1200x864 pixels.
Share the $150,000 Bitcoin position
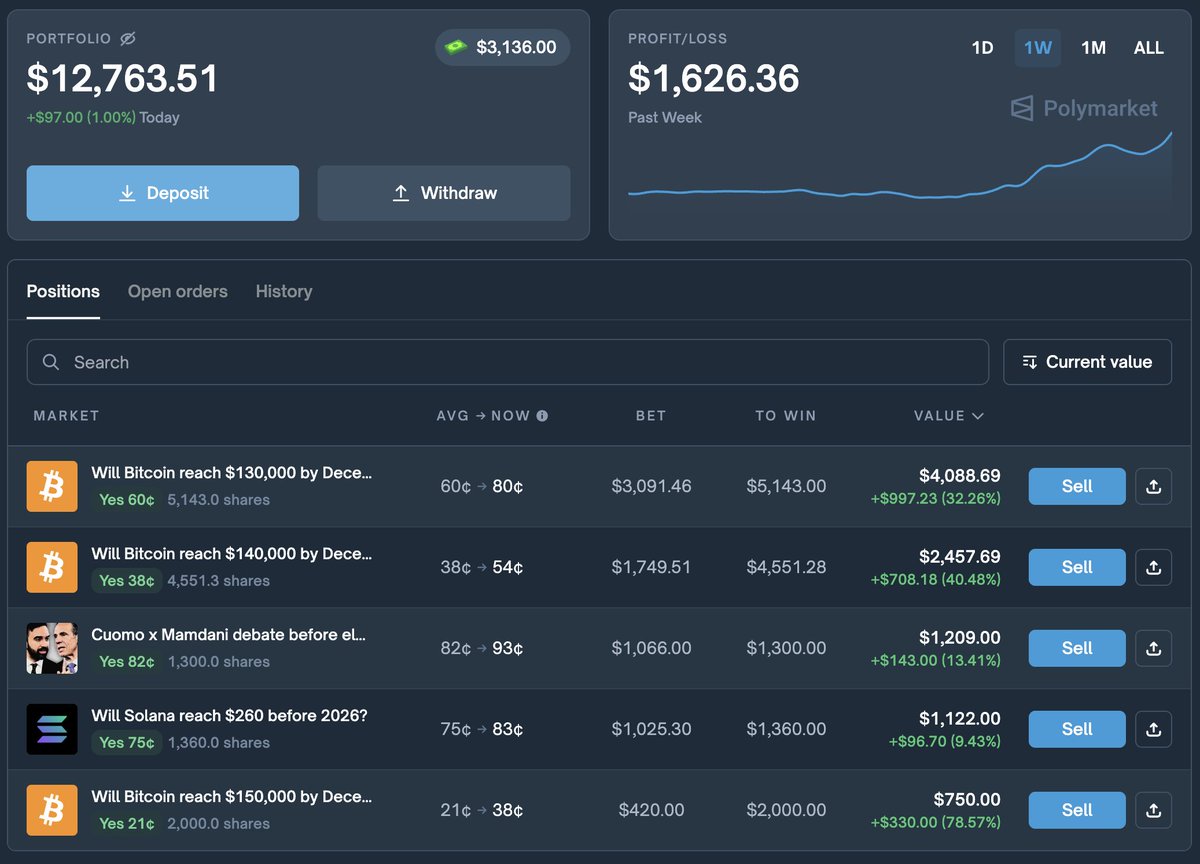(1153, 810)
